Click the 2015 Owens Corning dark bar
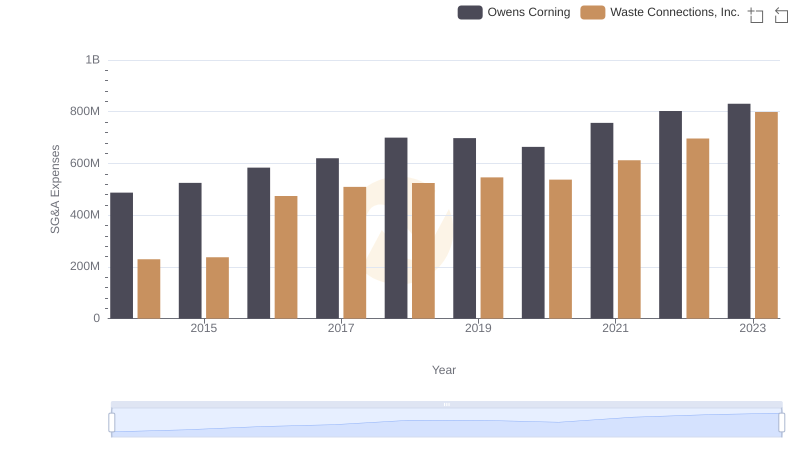The height and width of the screenshot is (461, 800). pyautogui.click(x=190, y=250)
